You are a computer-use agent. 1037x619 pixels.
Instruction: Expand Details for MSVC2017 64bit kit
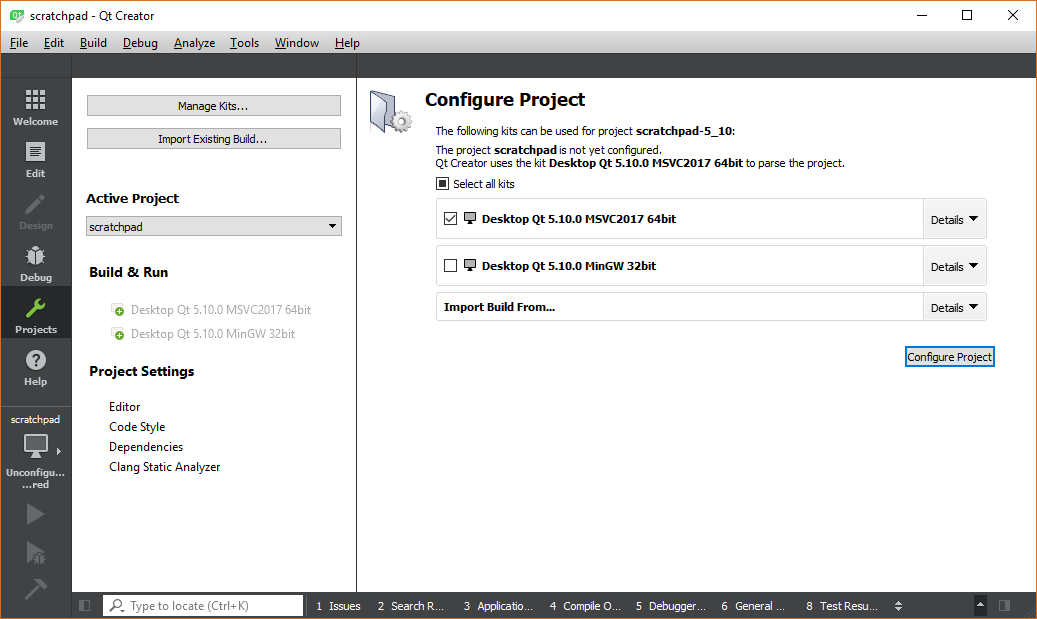(954, 219)
